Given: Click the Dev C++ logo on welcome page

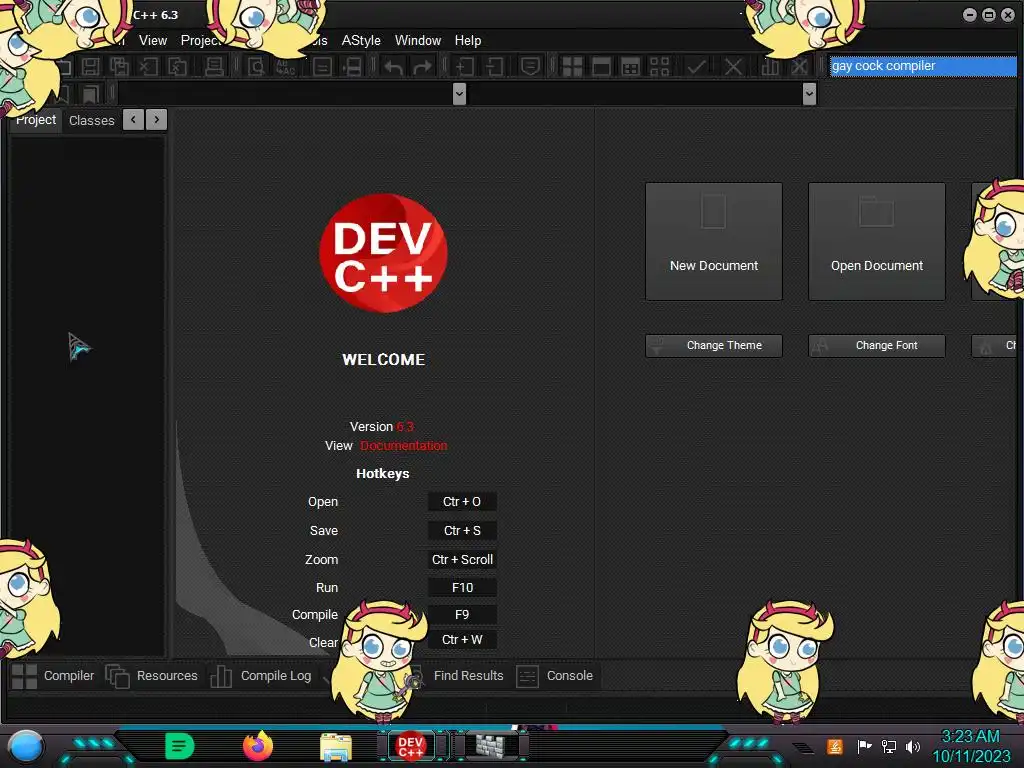Looking at the screenshot, I should coord(383,253).
